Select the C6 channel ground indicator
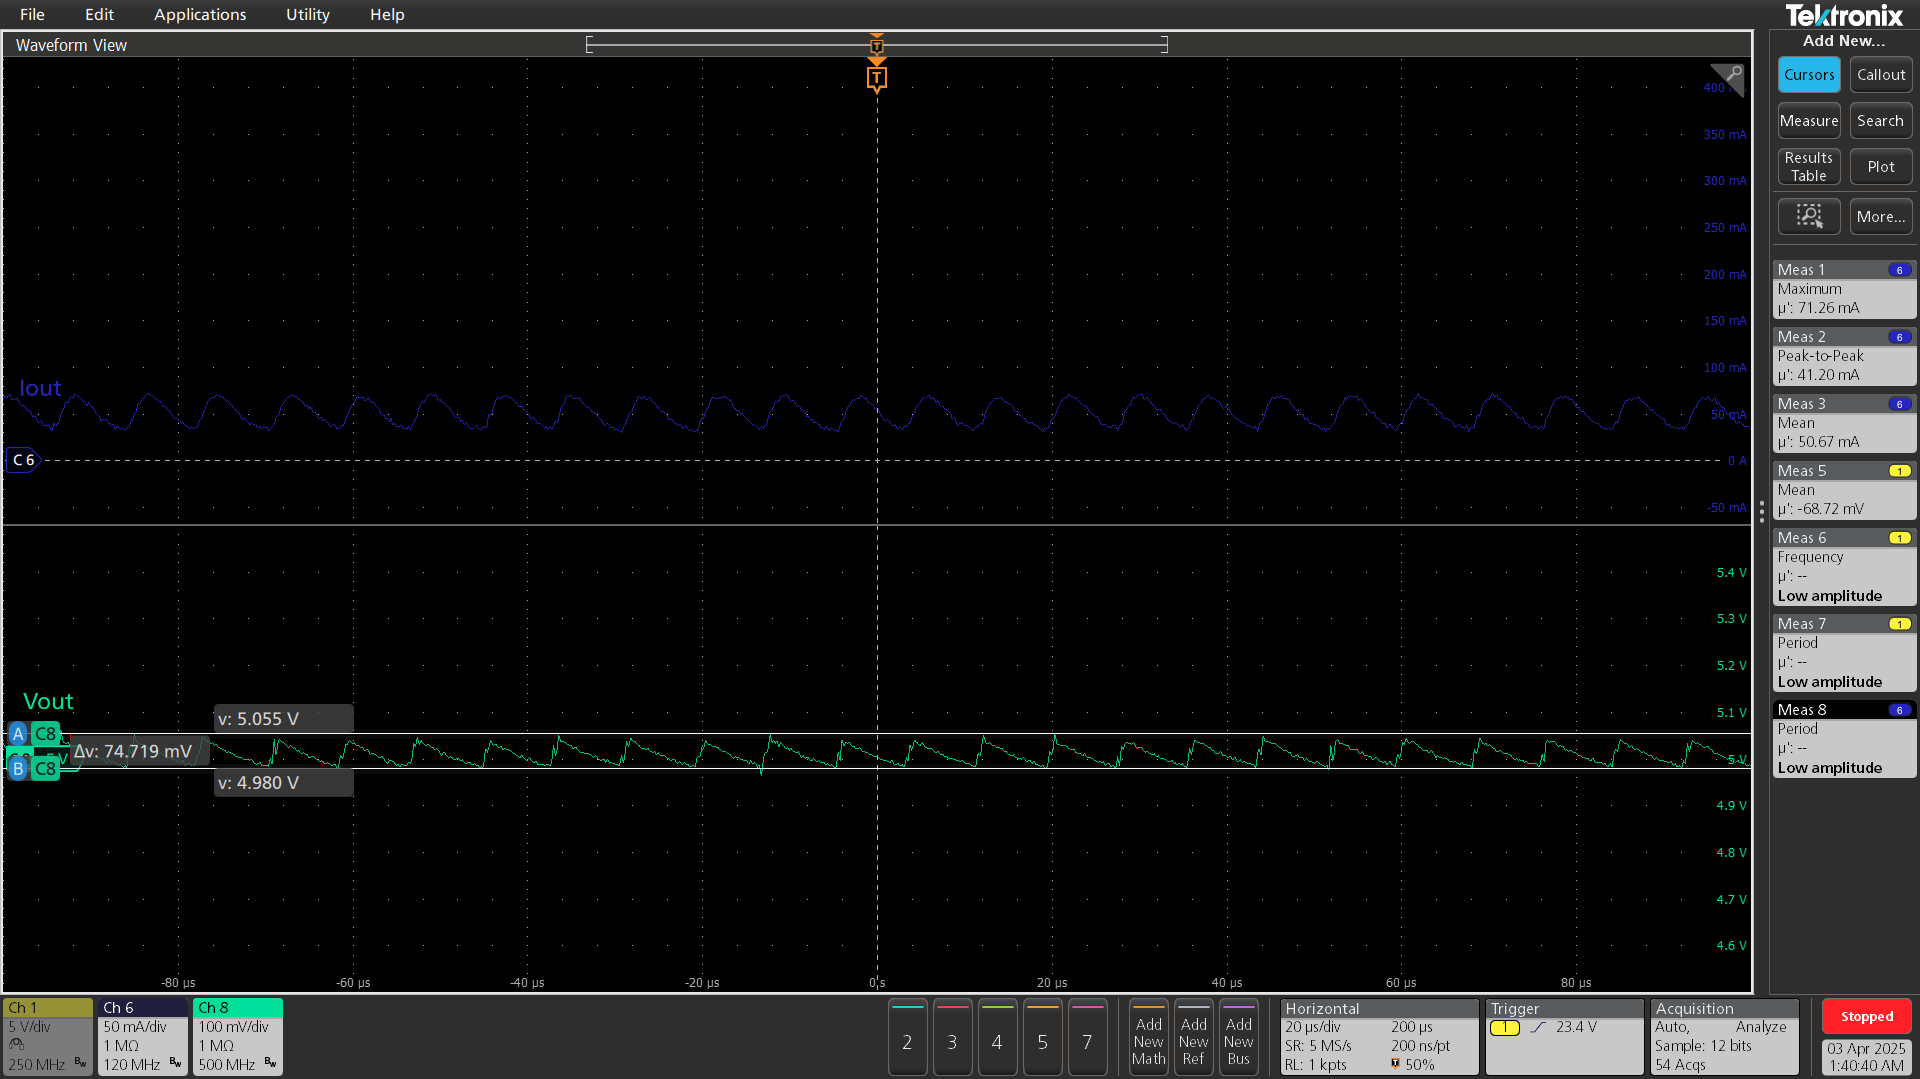1920x1079 pixels. tap(23, 460)
